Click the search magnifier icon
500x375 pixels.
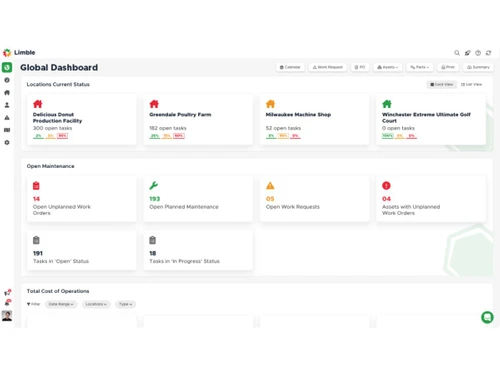457,53
